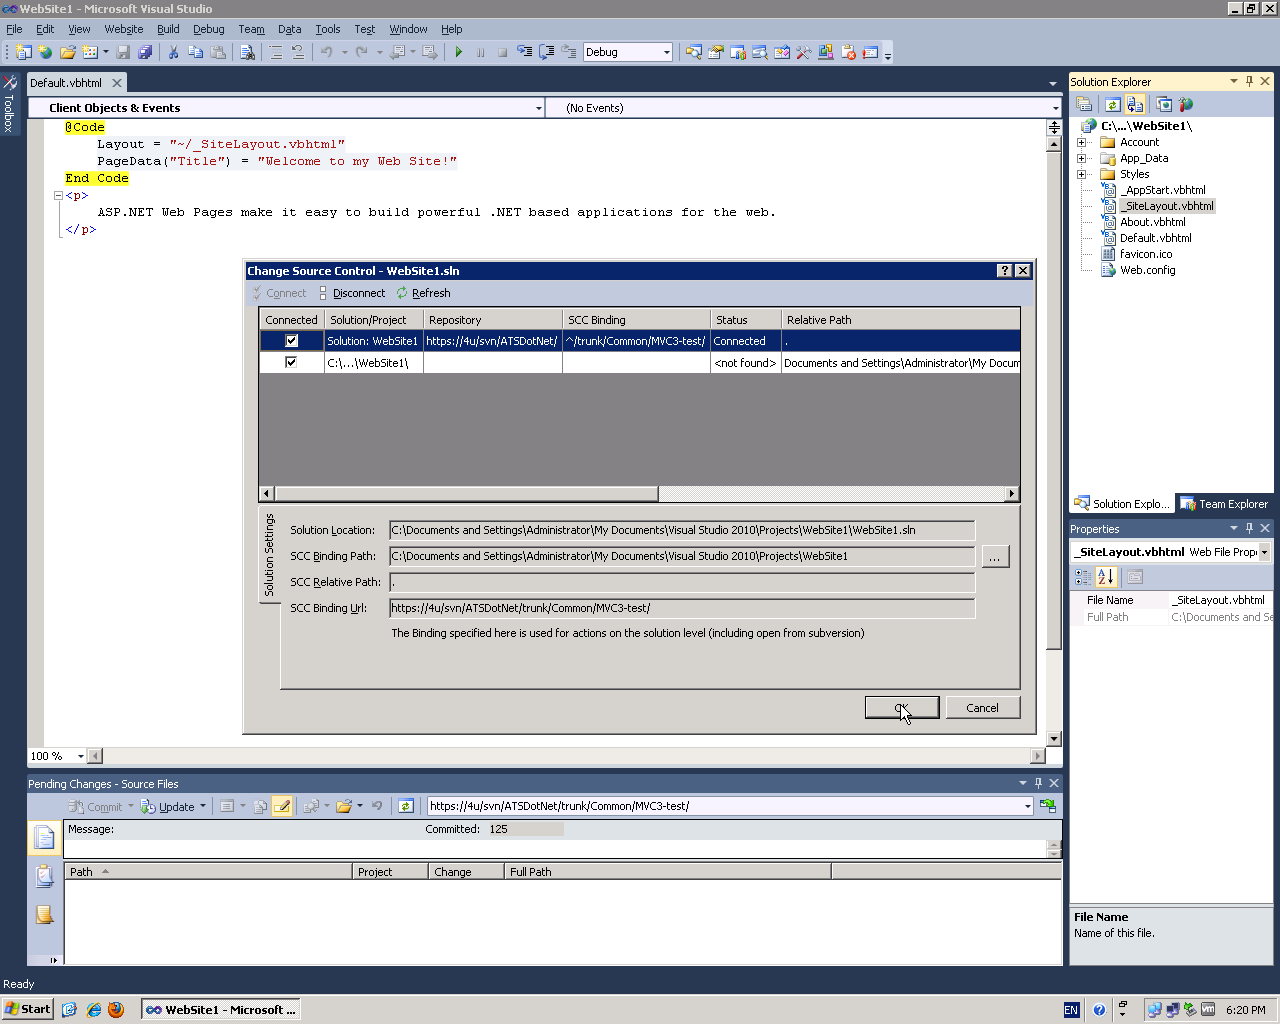Click the Relative Path column header in dialog
This screenshot has width=1280, height=1024.
click(x=900, y=320)
